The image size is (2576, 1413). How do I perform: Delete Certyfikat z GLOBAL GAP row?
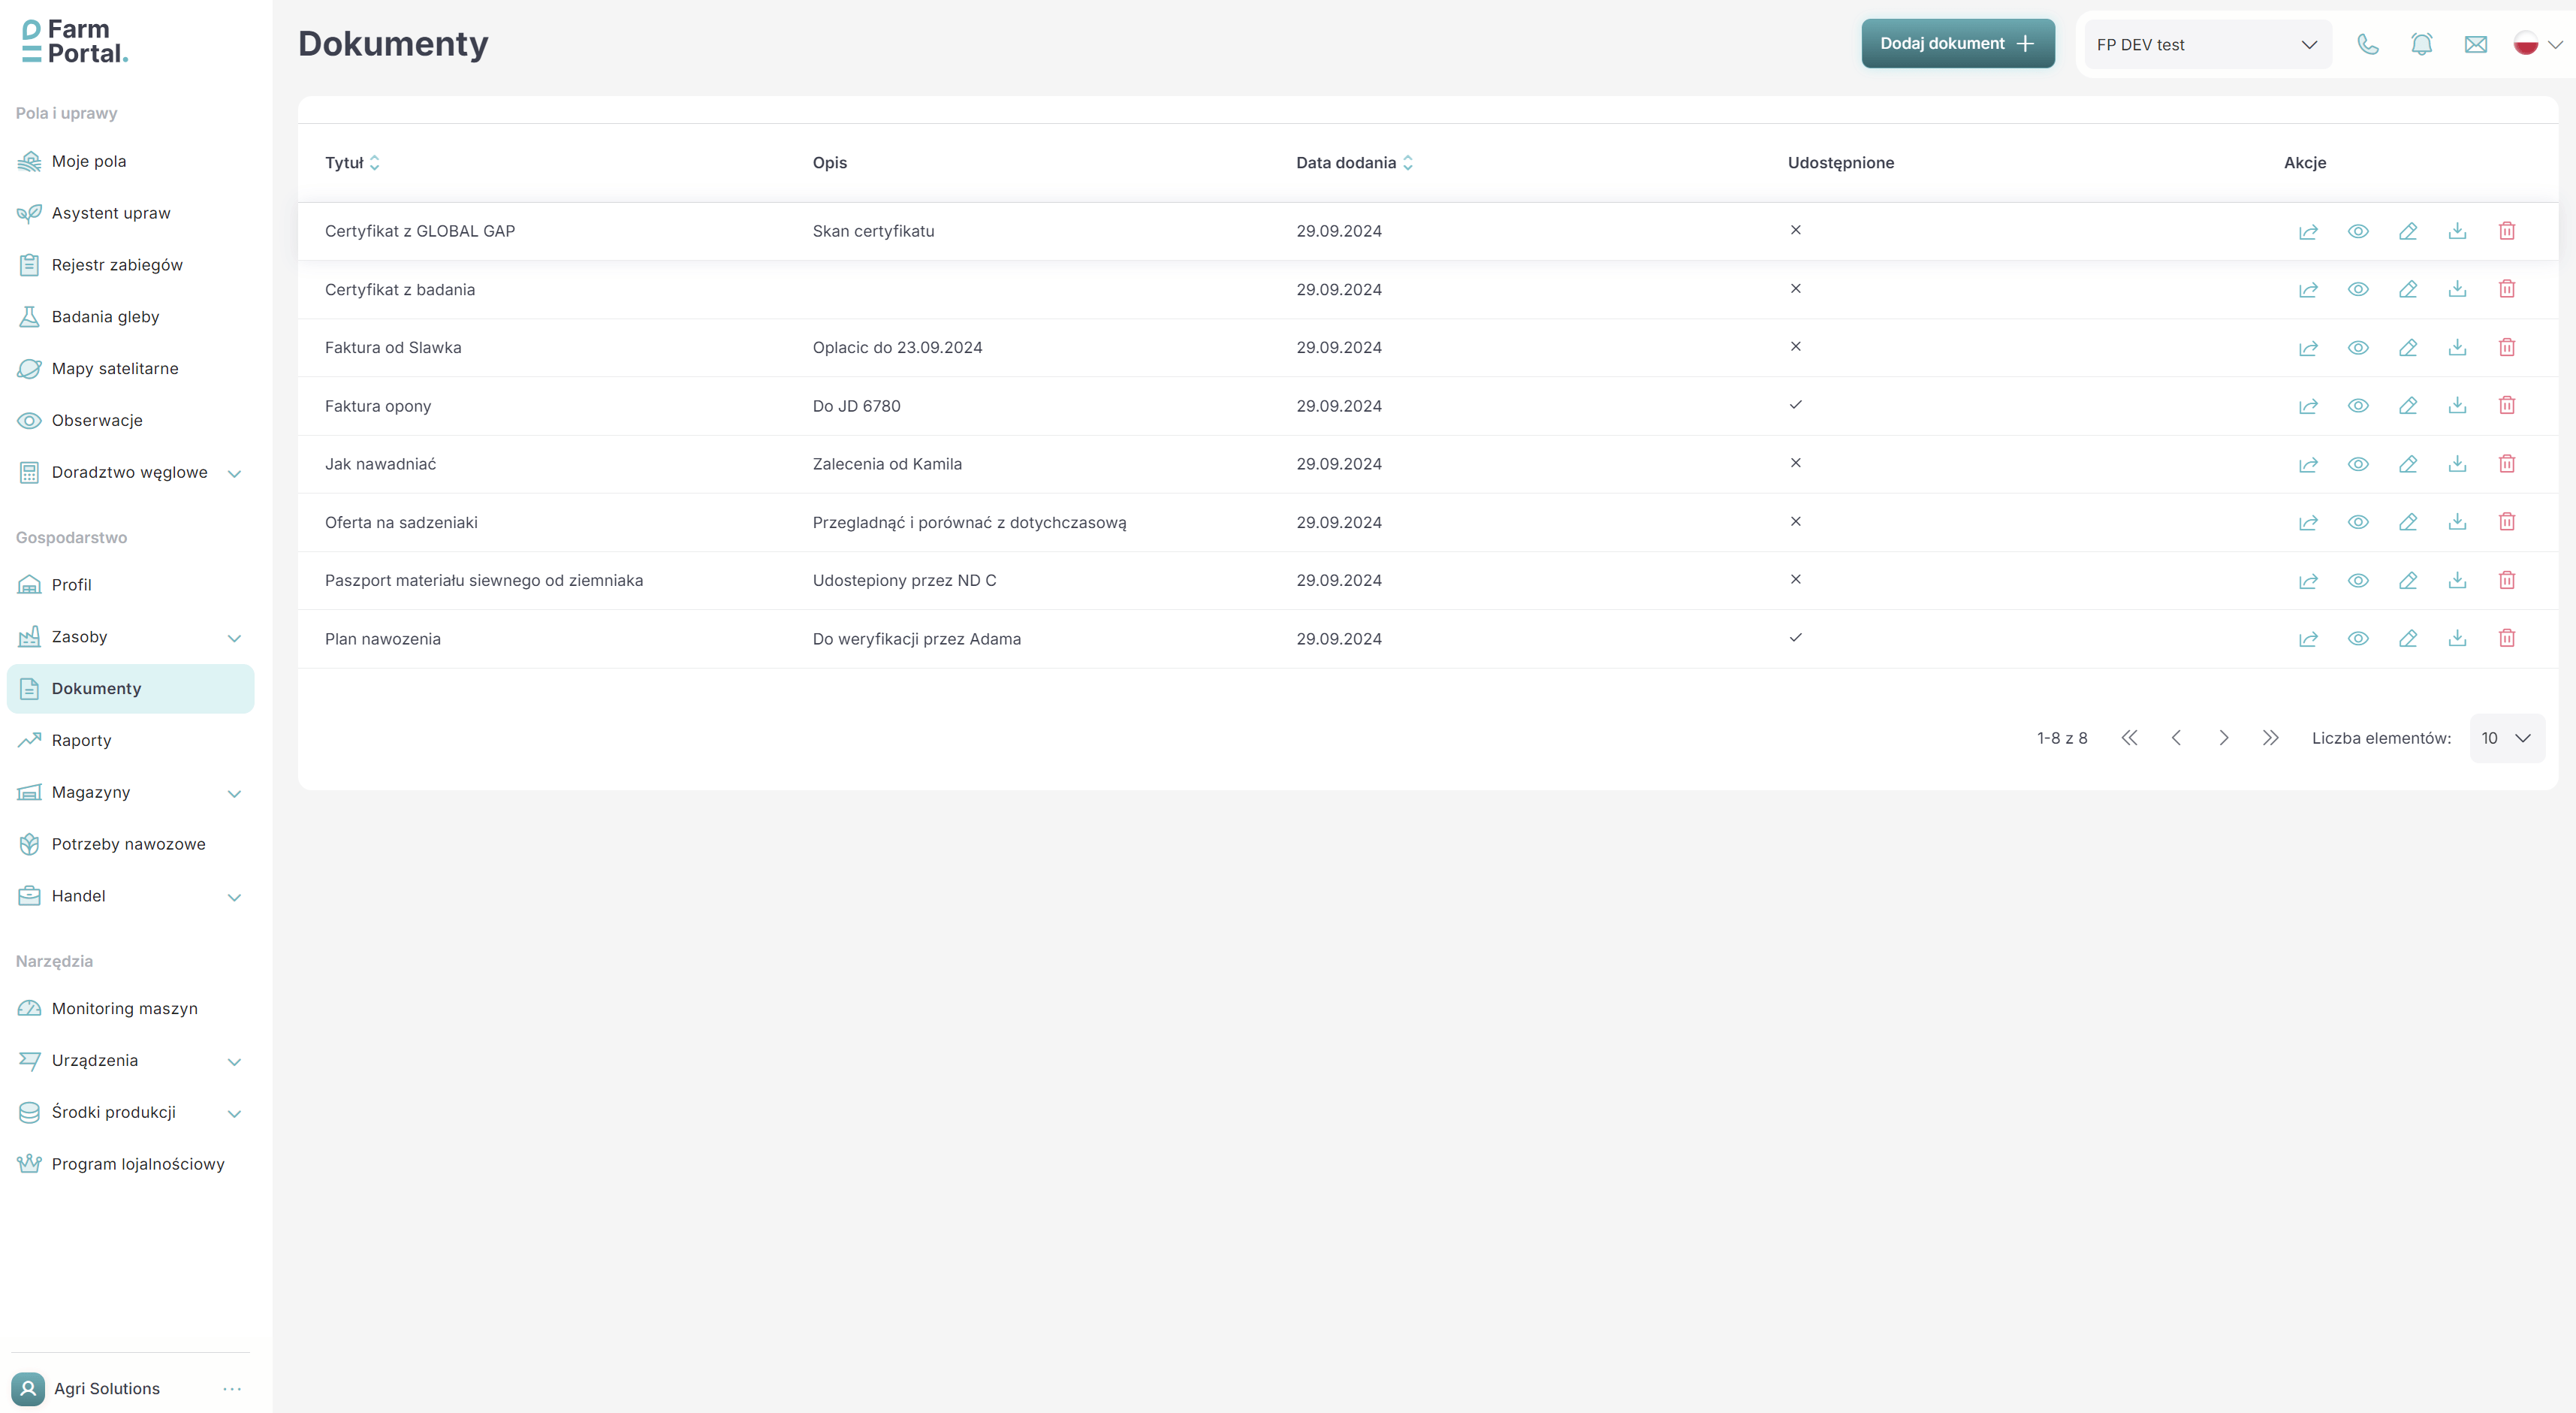(x=2507, y=231)
